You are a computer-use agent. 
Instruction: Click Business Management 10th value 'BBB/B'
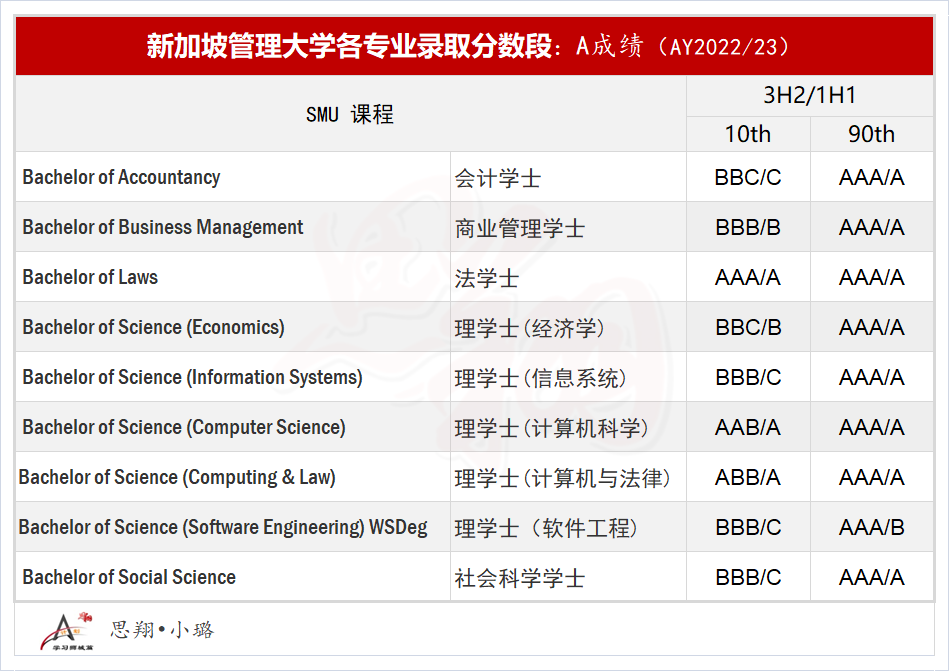(x=747, y=227)
